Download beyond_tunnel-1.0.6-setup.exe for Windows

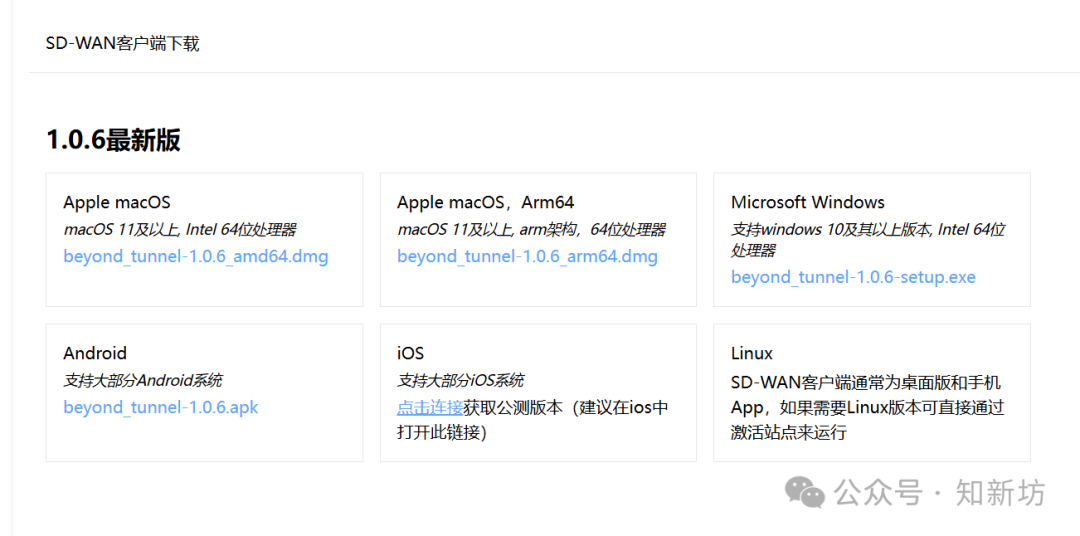tap(853, 277)
